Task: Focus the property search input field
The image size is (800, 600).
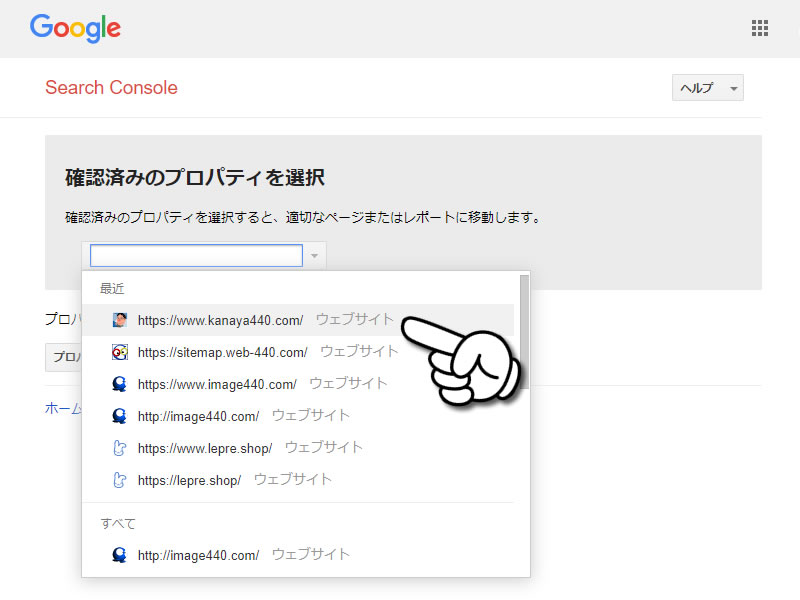Action: click(x=196, y=256)
